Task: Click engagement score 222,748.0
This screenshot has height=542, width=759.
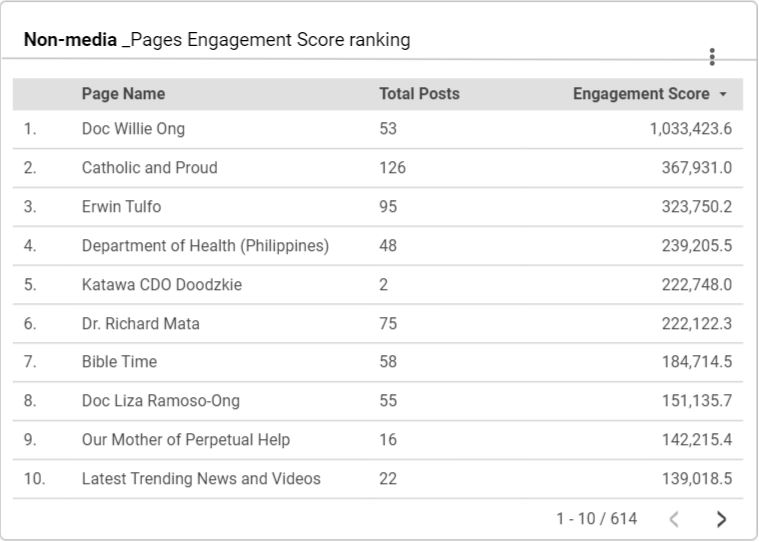Action: [x=697, y=285]
